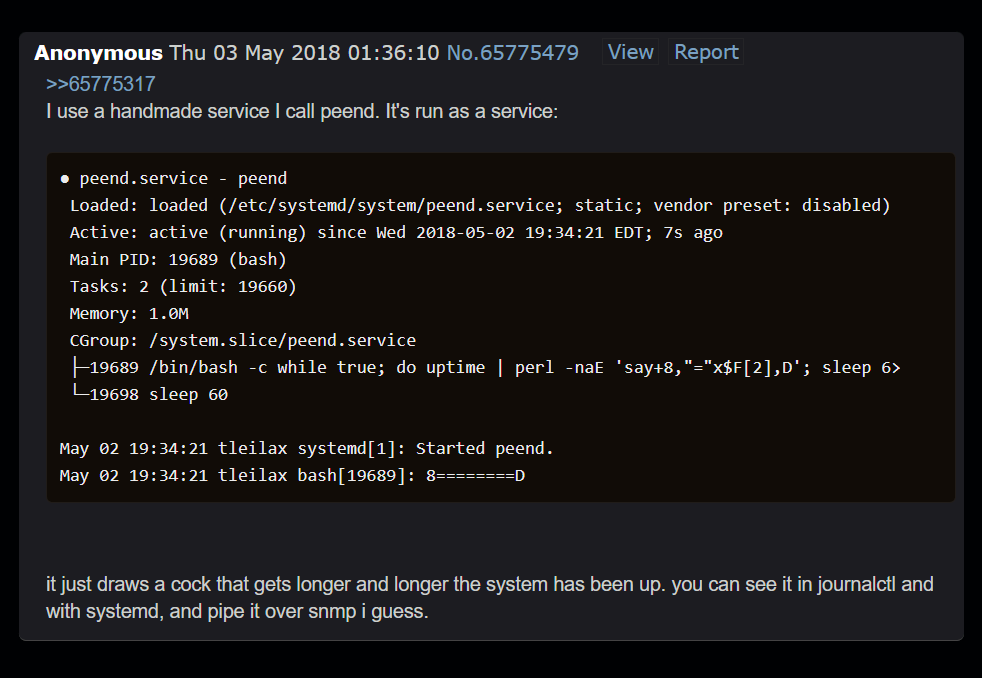
Task: Click the closing paragraph mentioning journalctl
Action: [x=489, y=597]
